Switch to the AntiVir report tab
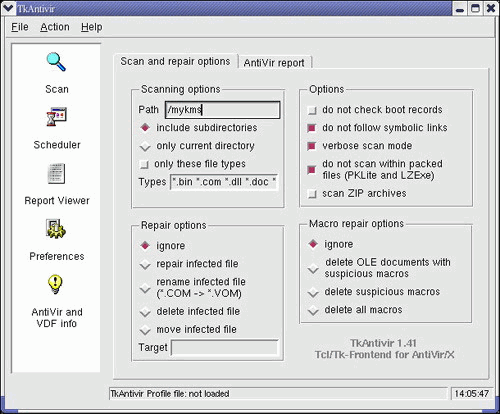This screenshot has width=500, height=414. point(274,62)
